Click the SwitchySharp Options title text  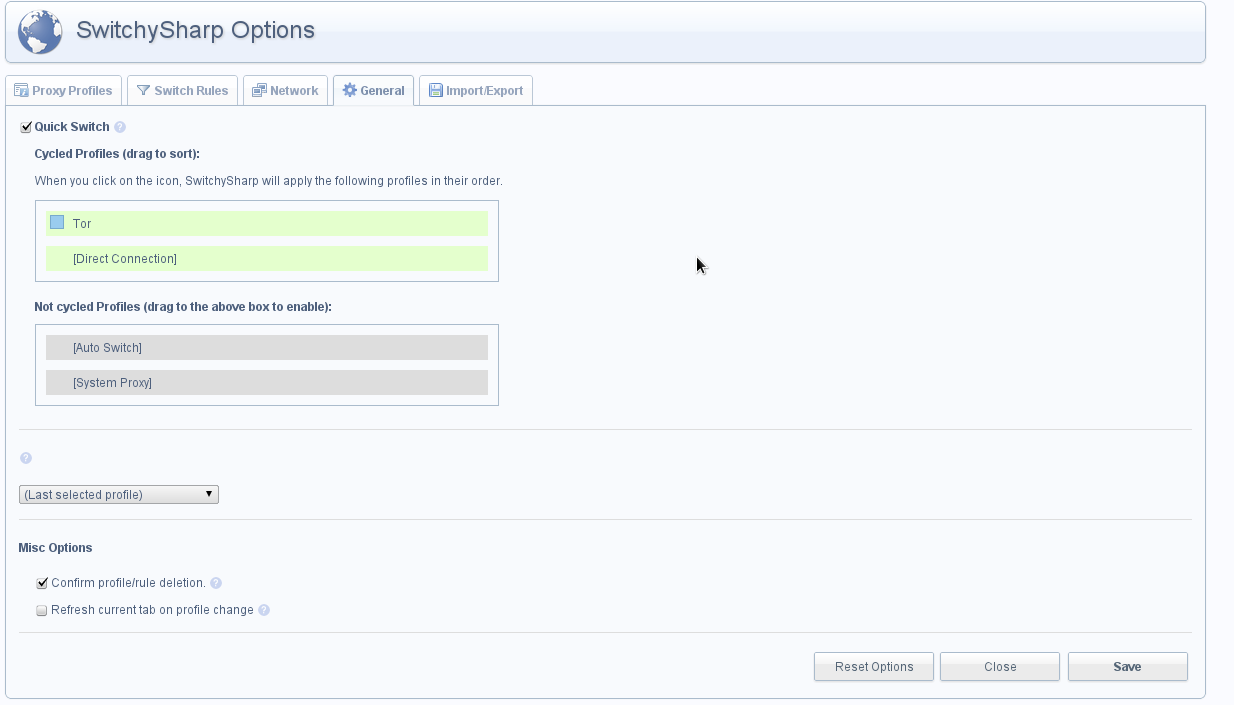196,30
